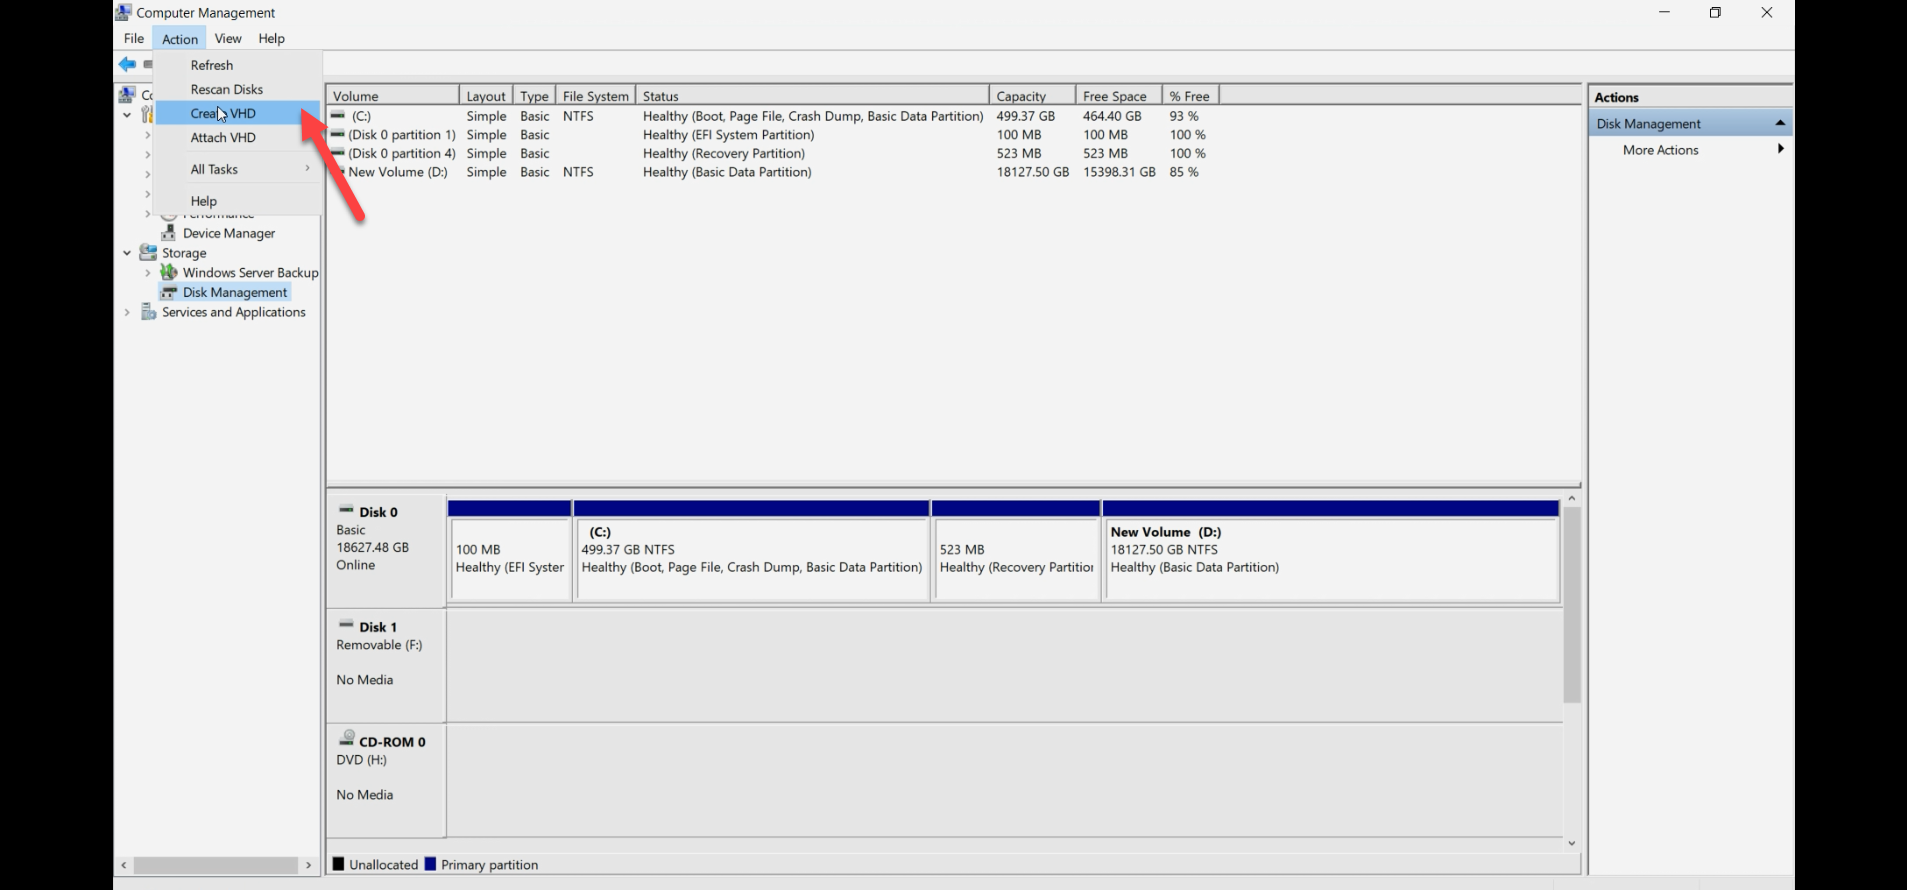Sort by the Capacity column header

point(1031,96)
